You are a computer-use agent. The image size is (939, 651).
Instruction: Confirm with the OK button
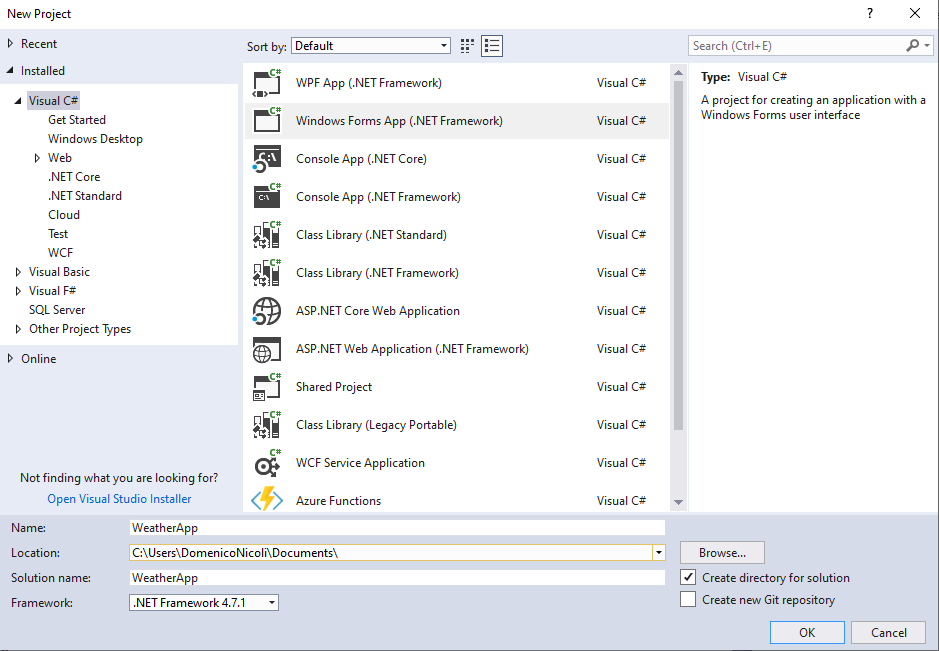point(807,632)
